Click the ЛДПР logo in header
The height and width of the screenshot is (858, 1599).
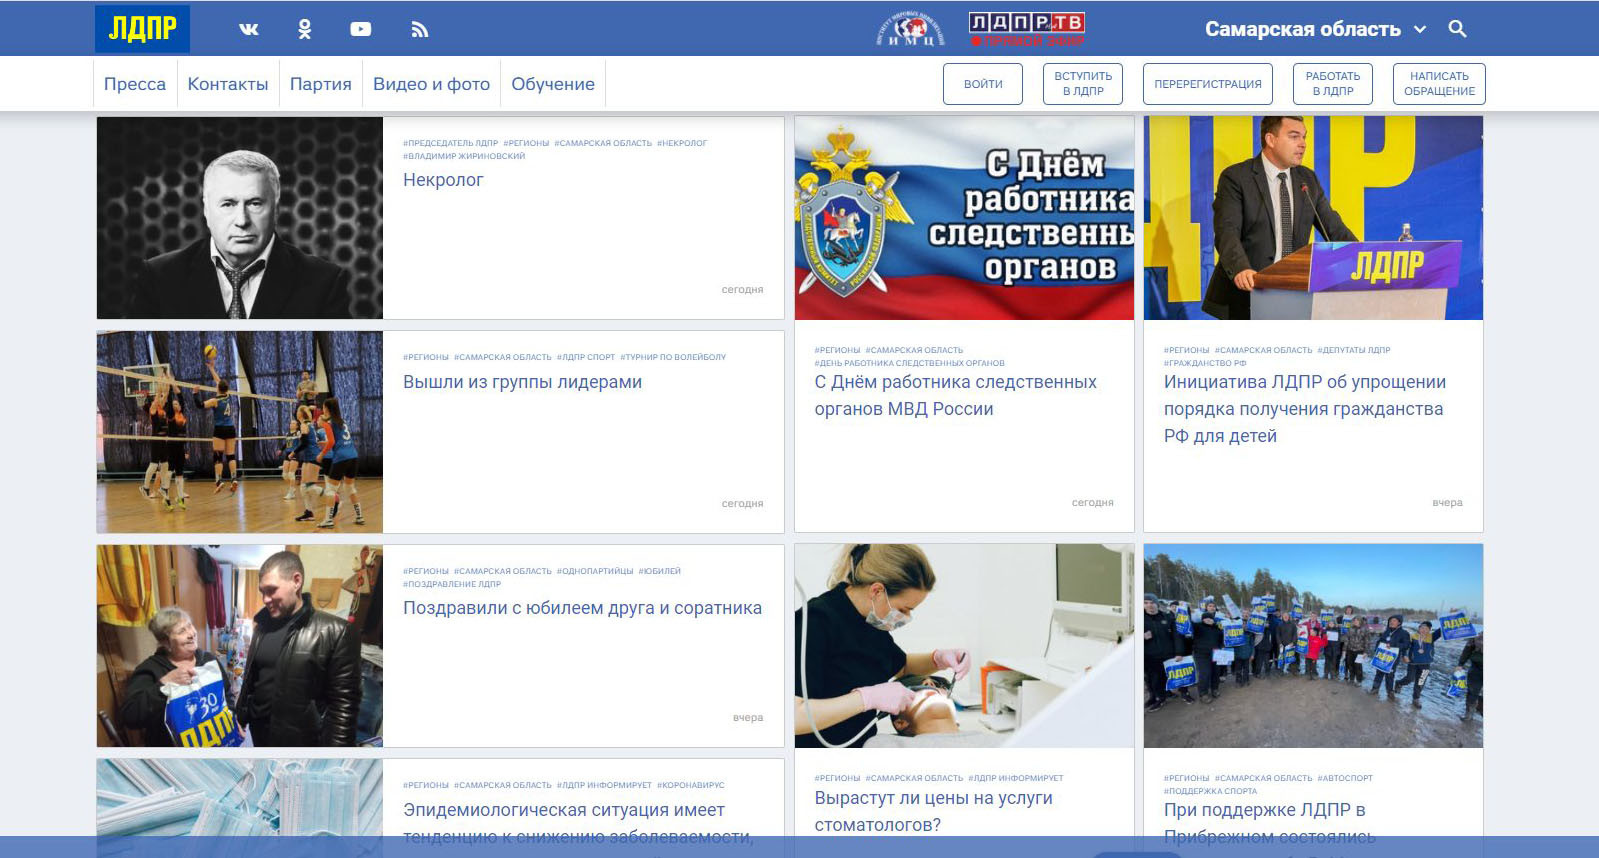tap(142, 29)
